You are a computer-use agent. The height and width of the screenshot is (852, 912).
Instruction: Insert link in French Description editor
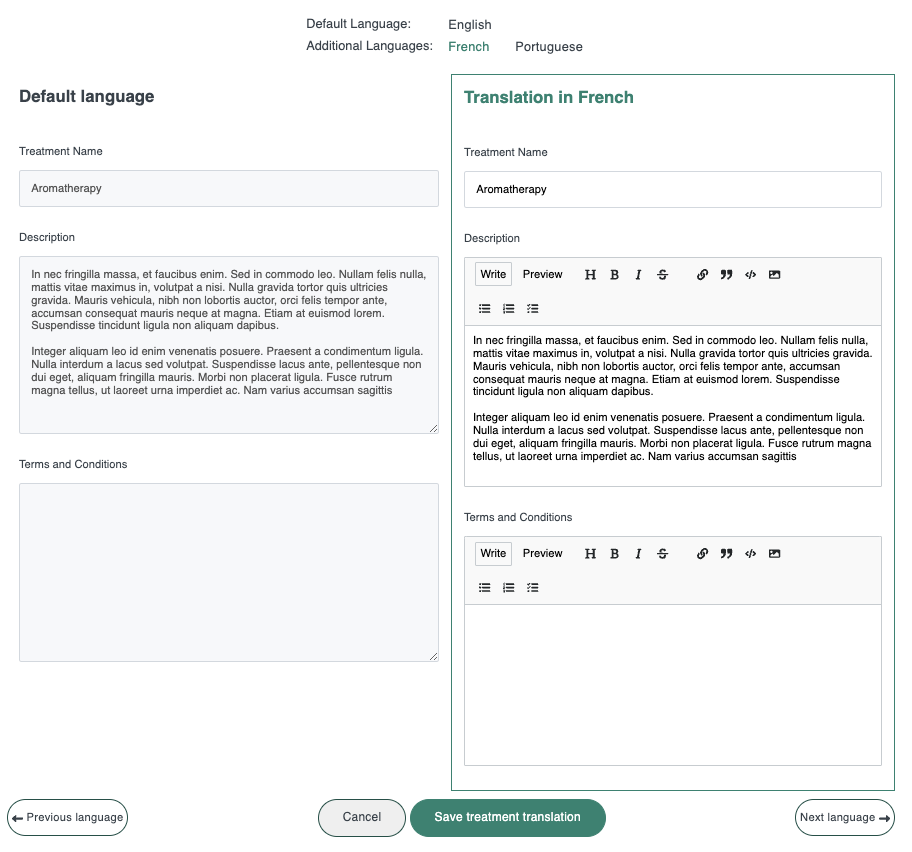702,275
